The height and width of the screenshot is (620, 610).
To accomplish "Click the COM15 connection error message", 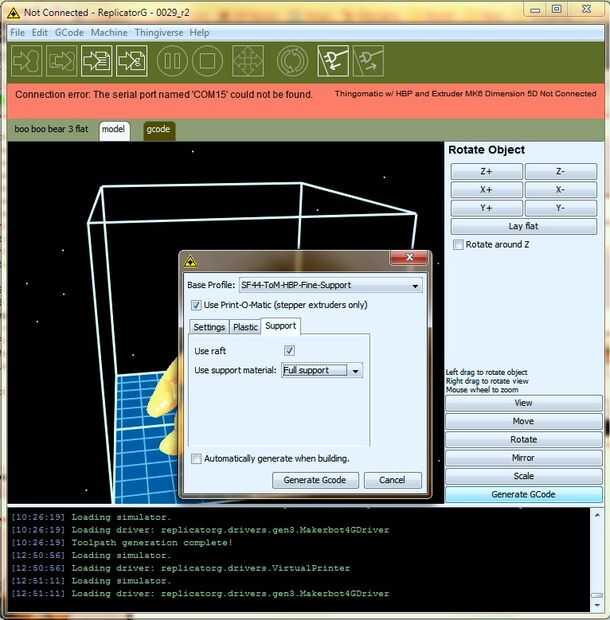I will (164, 95).
